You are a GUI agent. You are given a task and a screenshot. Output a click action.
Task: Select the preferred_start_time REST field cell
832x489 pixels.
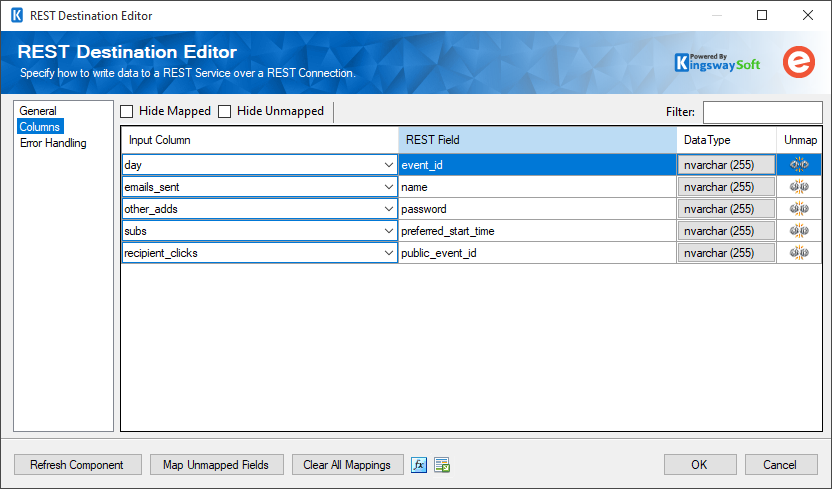(538, 231)
